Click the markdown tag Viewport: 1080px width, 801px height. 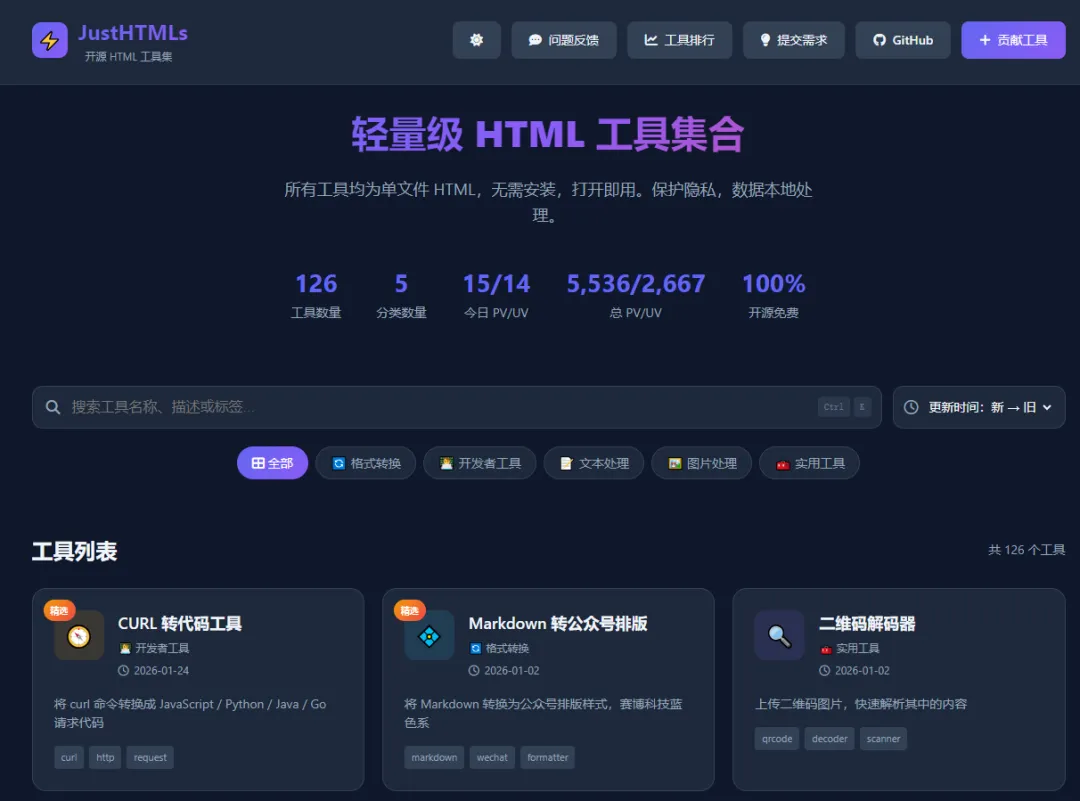(x=434, y=757)
